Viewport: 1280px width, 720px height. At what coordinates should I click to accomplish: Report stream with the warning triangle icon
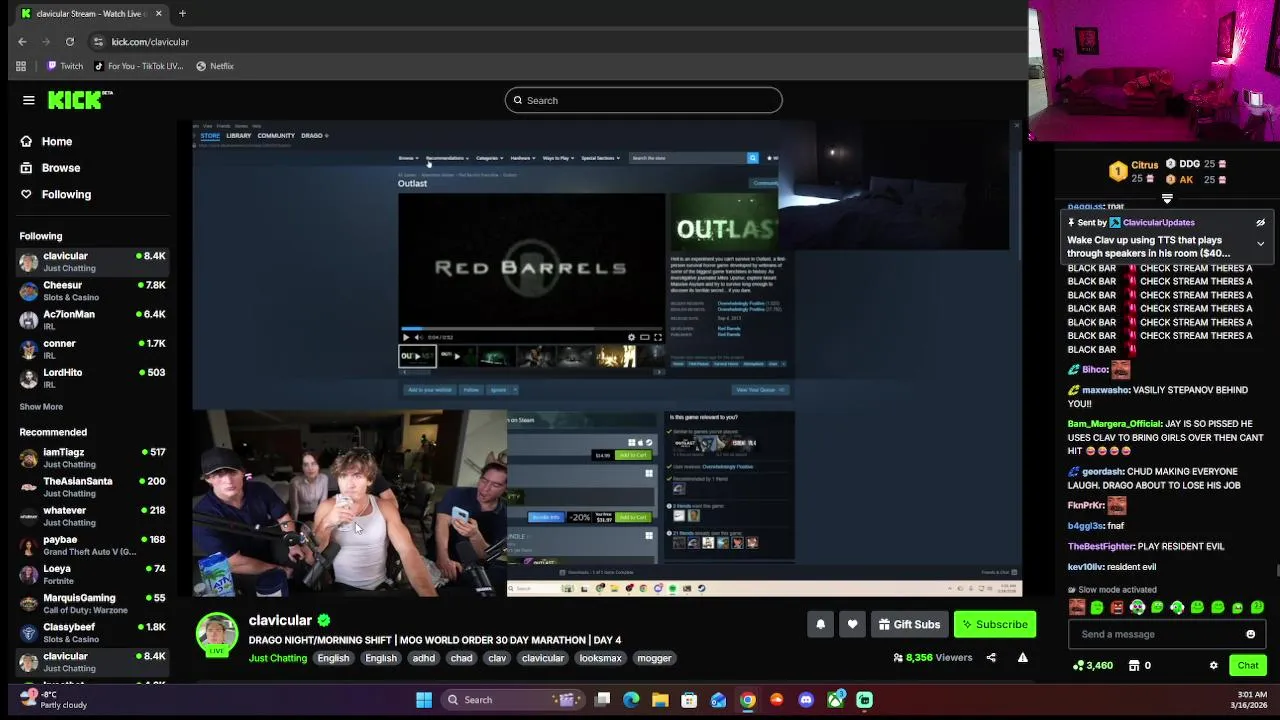pyautogui.click(x=1022, y=657)
